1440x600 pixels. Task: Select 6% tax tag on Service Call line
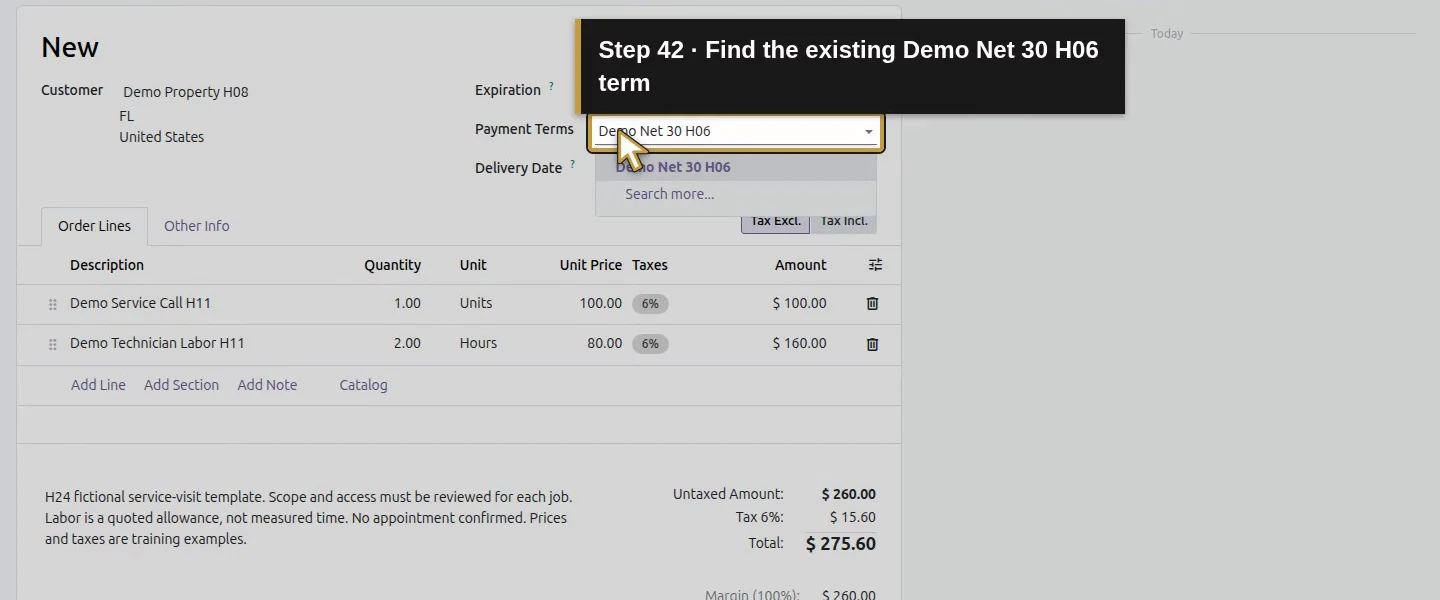[650, 304]
